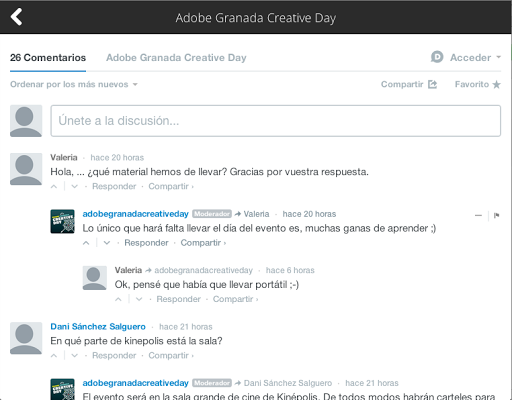Upvote Dani Sánchez Salguero's comment
This screenshot has width=512, height=400.
54,356
